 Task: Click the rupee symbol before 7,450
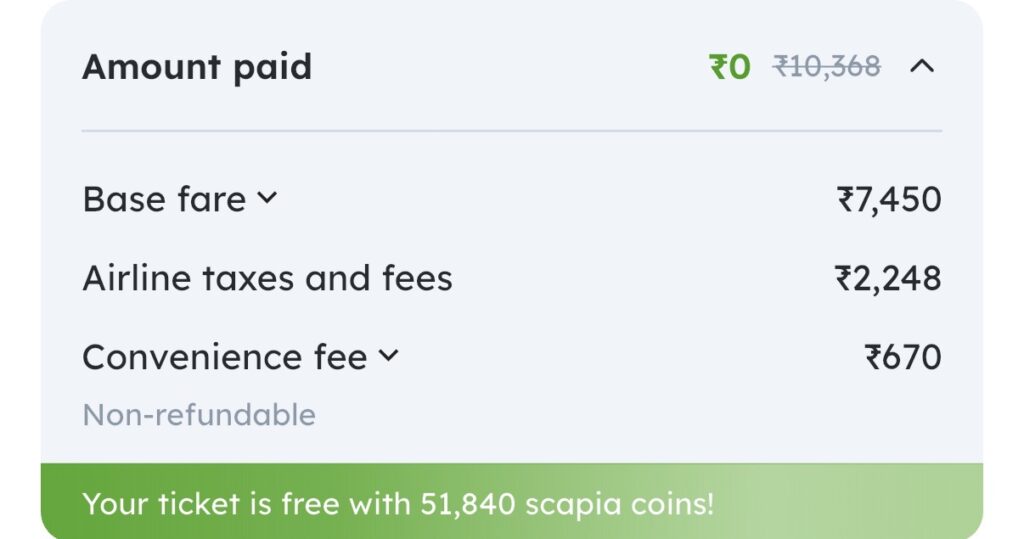point(846,199)
